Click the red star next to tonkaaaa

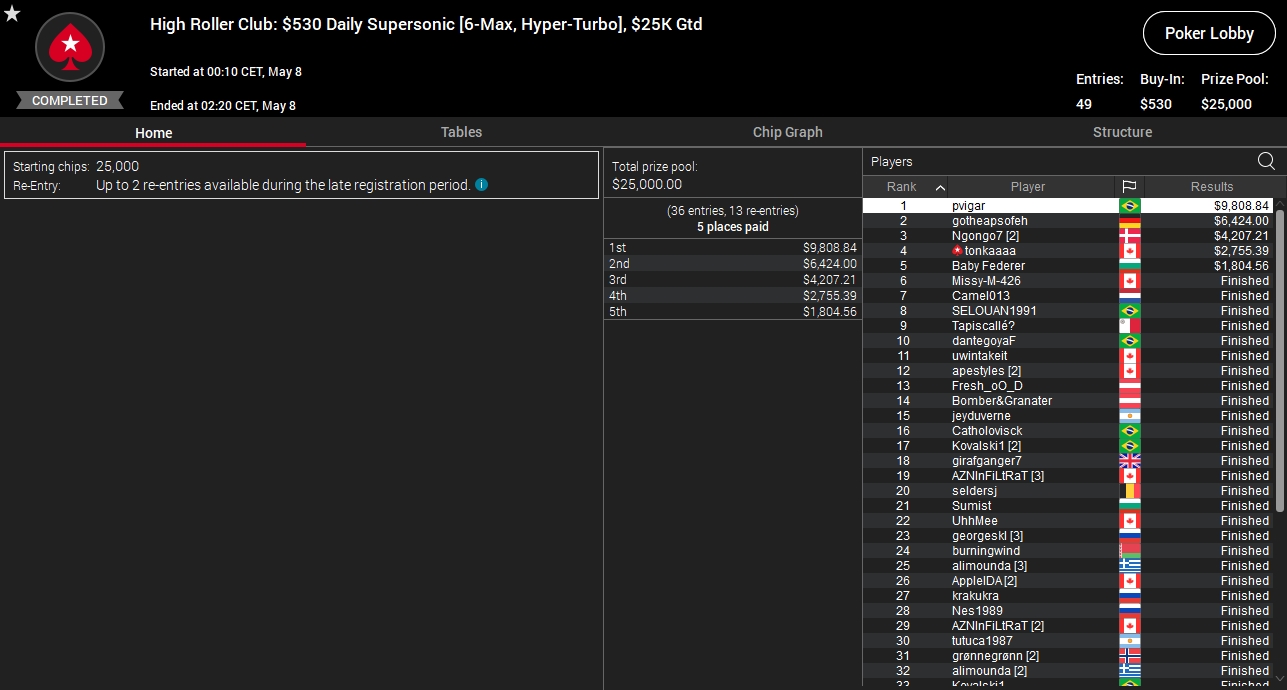pyautogui.click(x=958, y=250)
